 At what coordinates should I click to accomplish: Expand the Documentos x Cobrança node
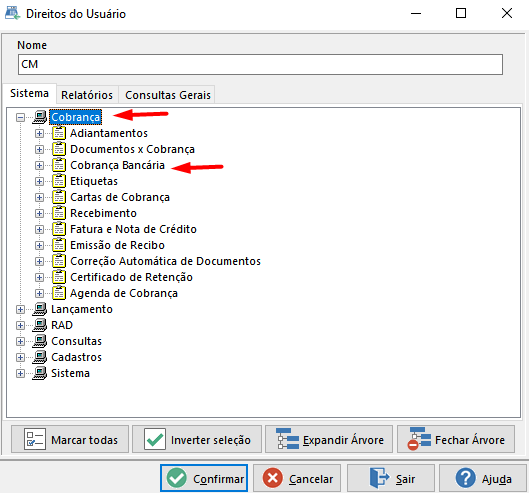pyautogui.click(x=39, y=149)
